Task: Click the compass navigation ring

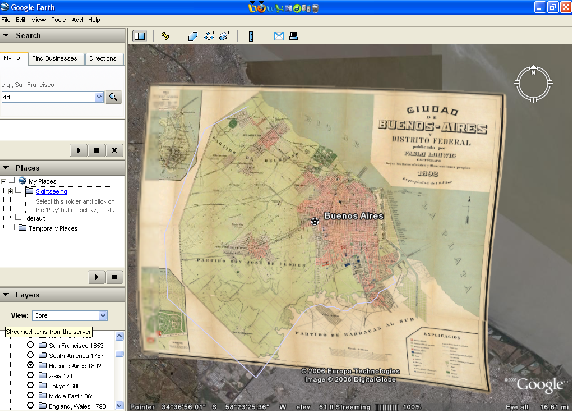Action: pos(533,84)
